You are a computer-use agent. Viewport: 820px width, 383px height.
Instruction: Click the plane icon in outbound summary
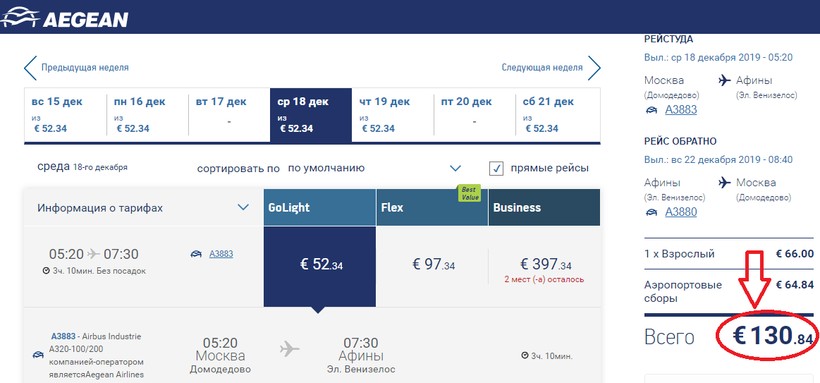(x=724, y=81)
